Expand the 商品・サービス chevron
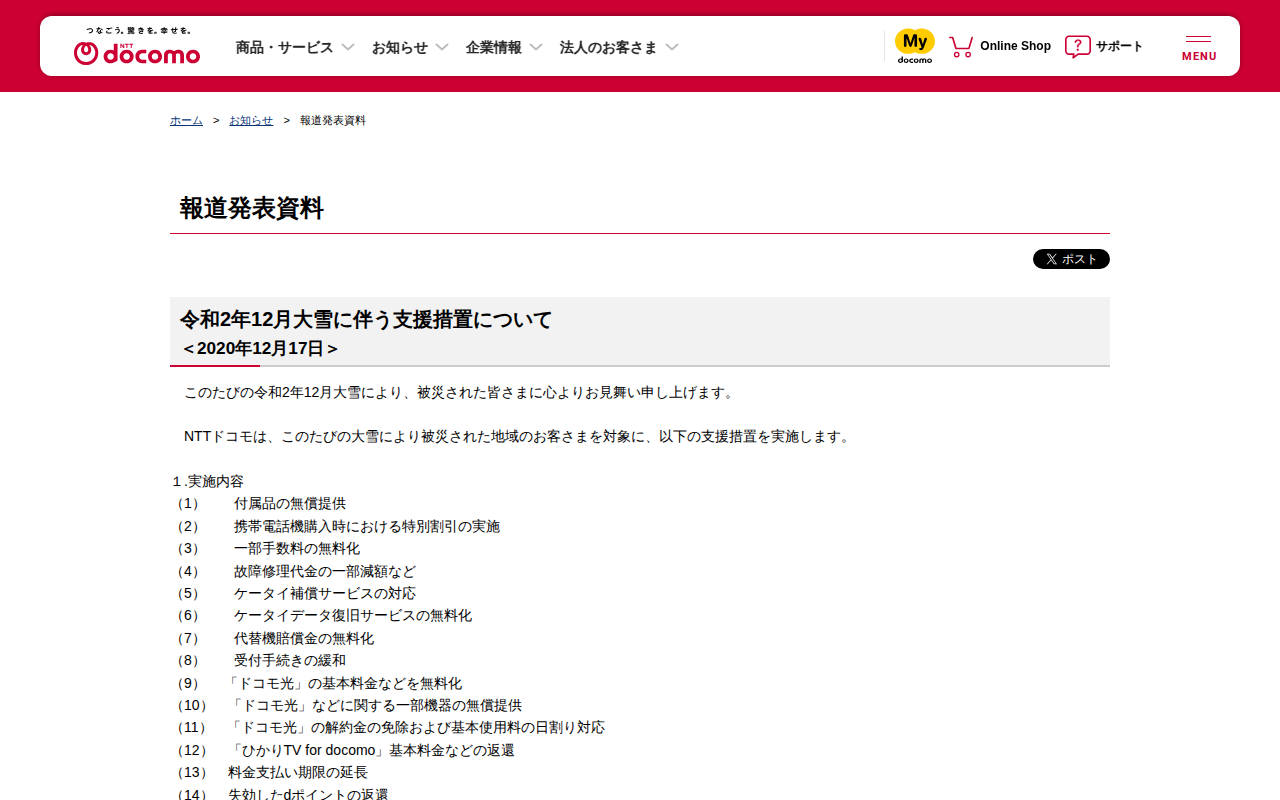This screenshot has height=800, width=1280. click(348, 47)
